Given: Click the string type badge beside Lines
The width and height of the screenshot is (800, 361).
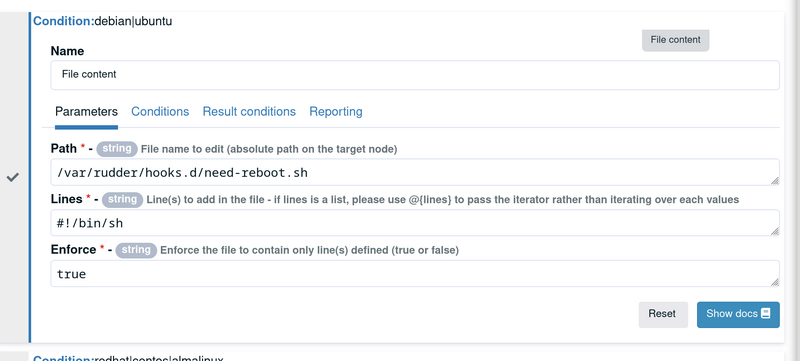Looking at the screenshot, I should (122, 199).
